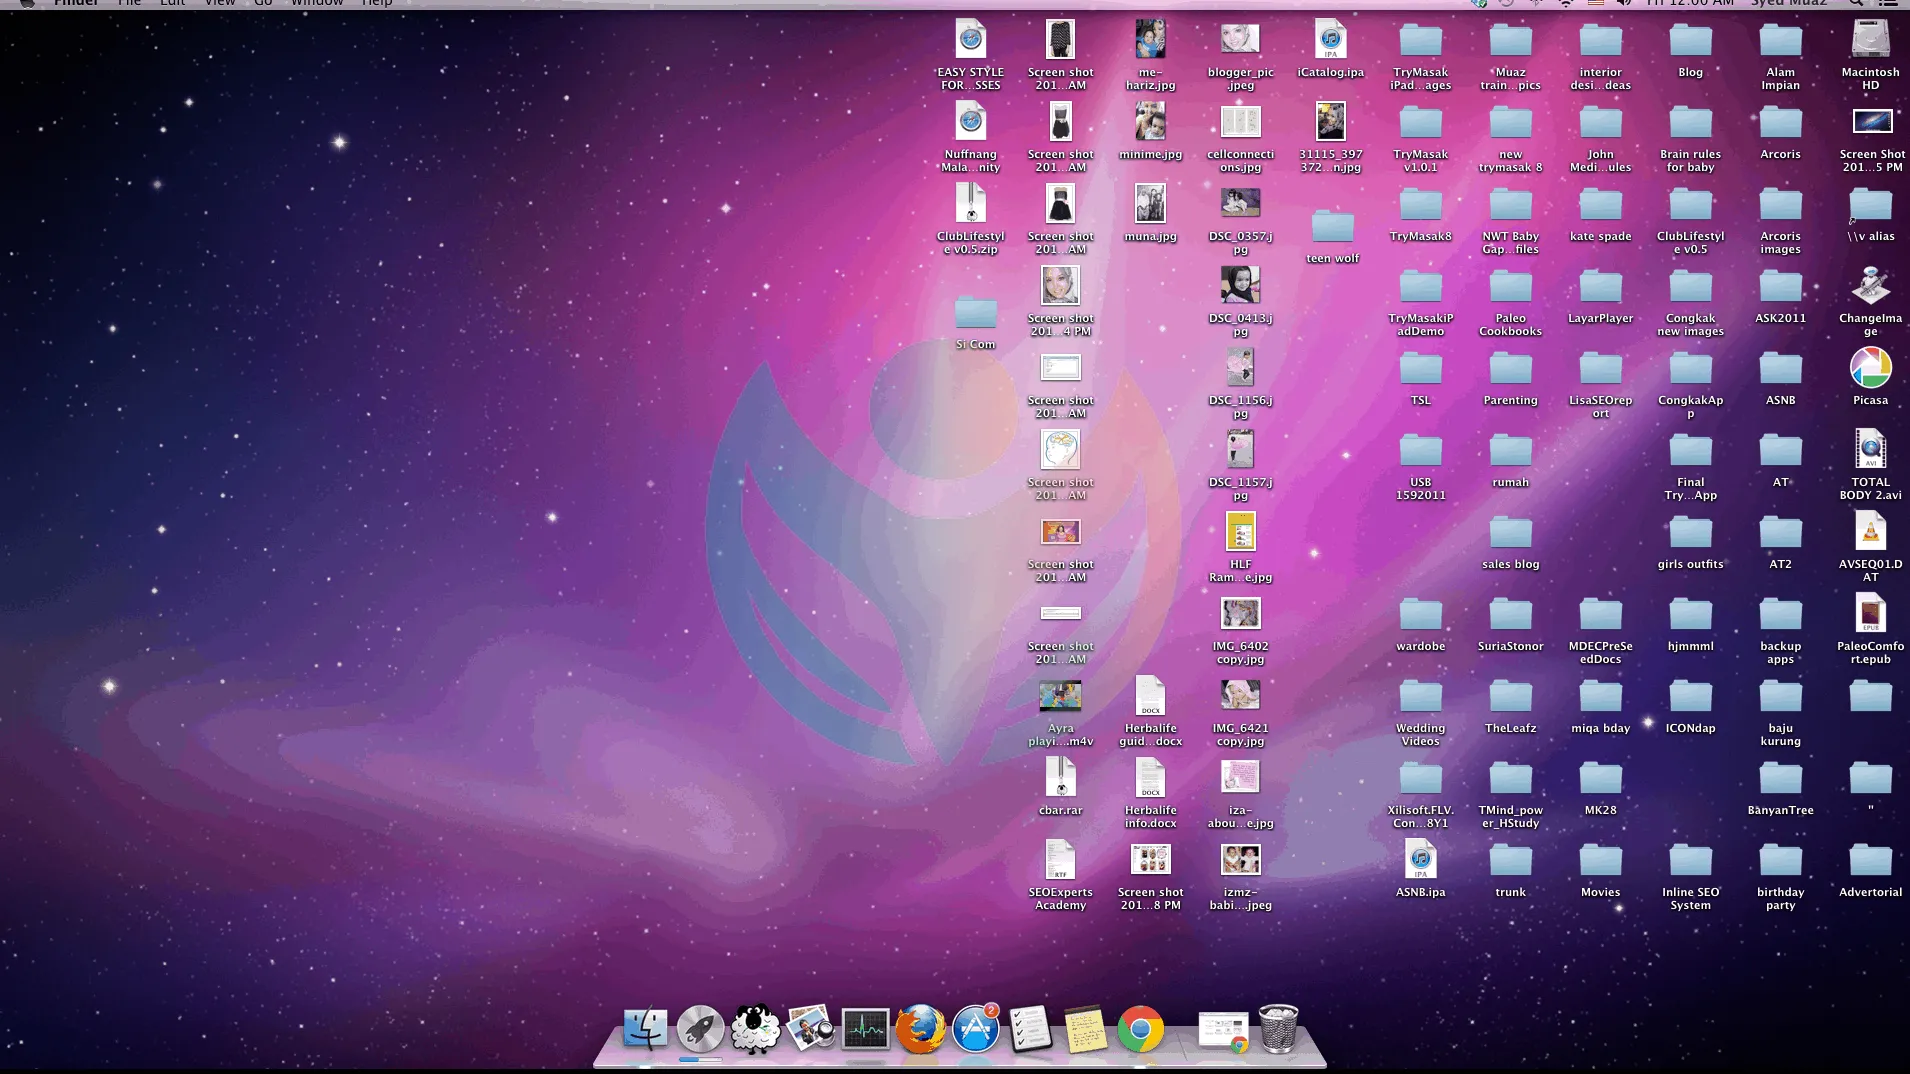Open the Window menu in menu bar
The image size is (1910, 1074).
tap(317, 3)
